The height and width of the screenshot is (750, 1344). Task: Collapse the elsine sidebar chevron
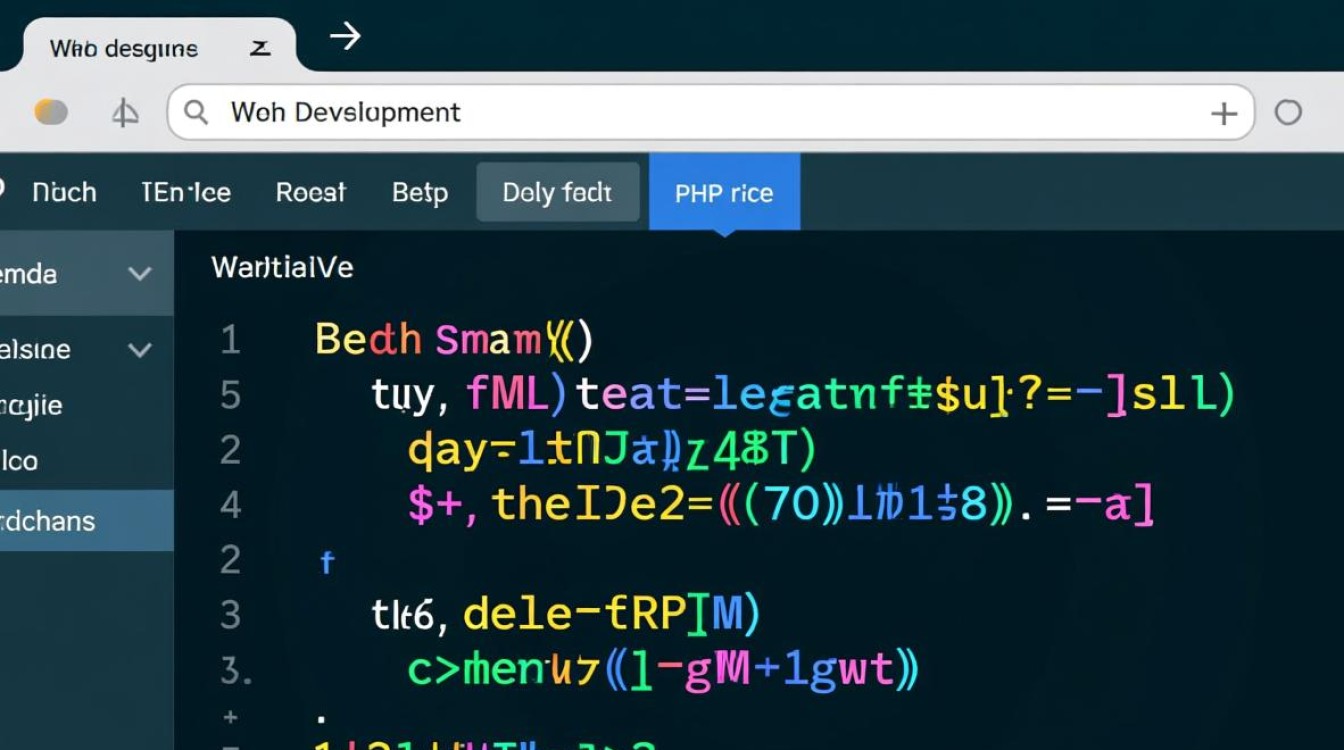(140, 350)
